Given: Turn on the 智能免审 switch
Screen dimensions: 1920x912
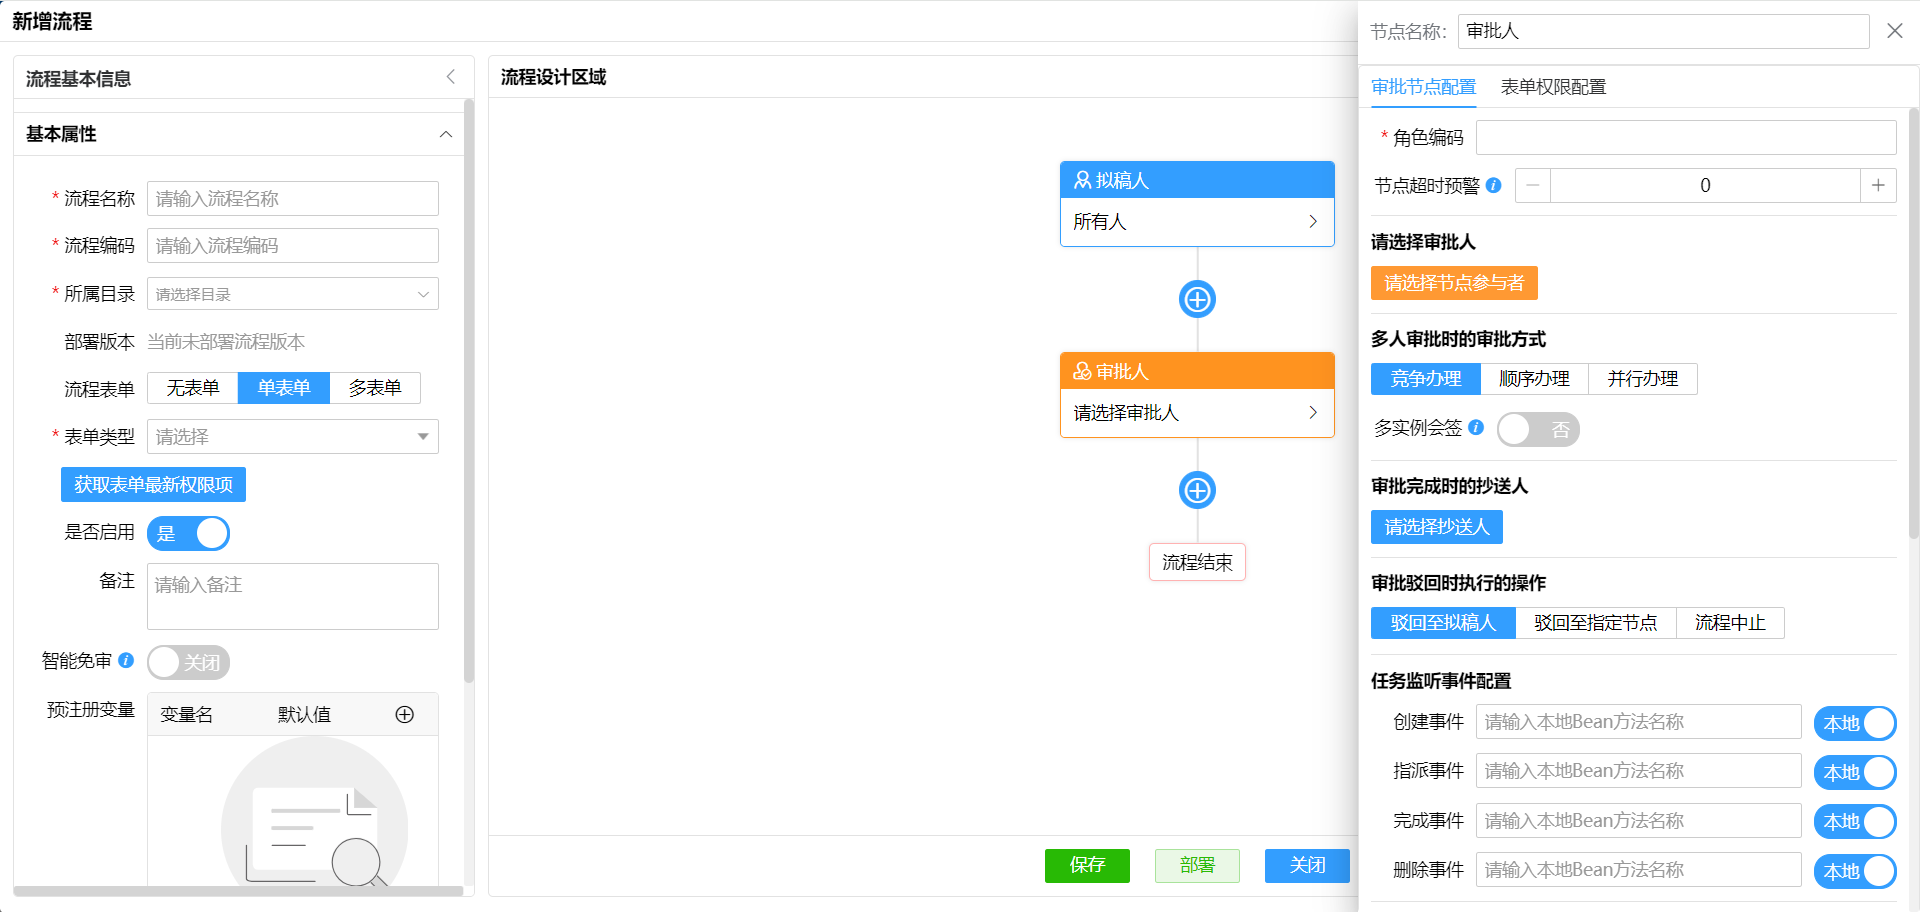Looking at the screenshot, I should 188,662.
